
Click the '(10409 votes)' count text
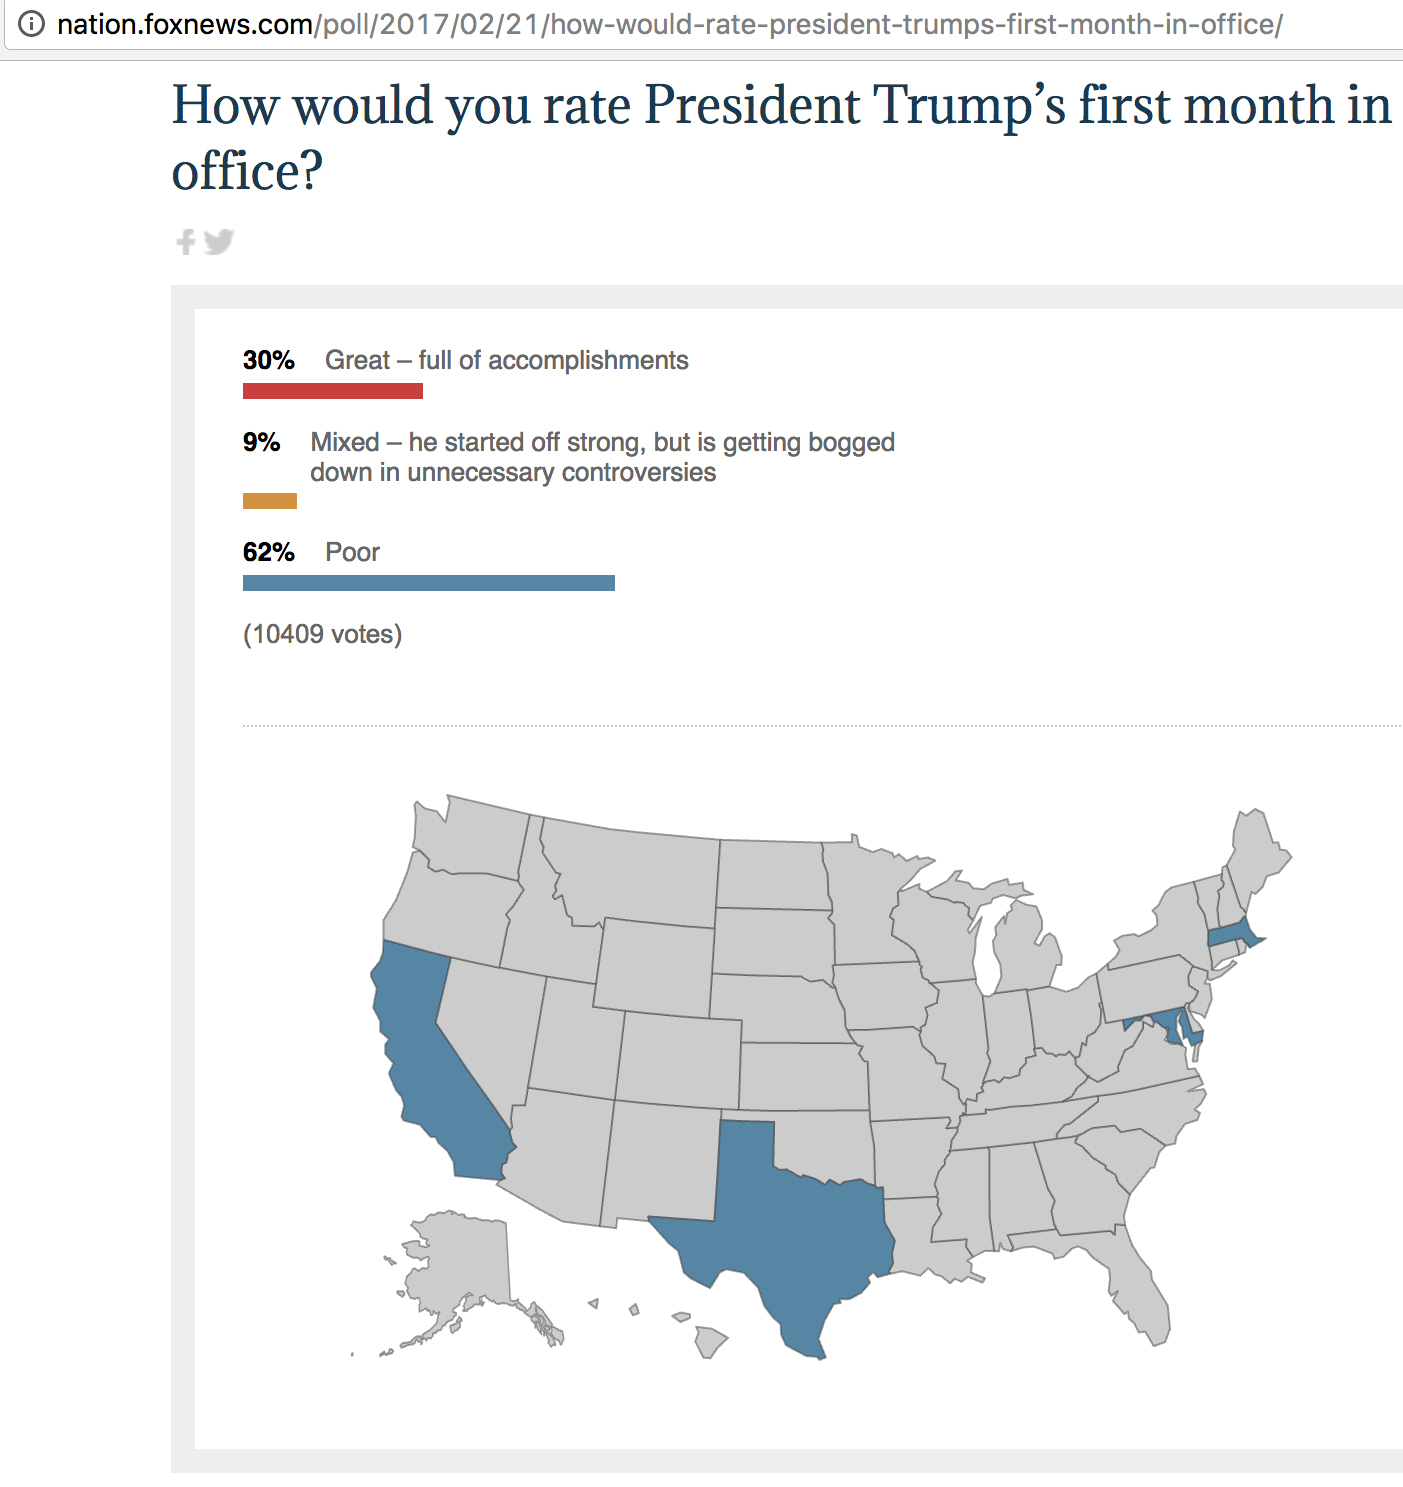[322, 634]
